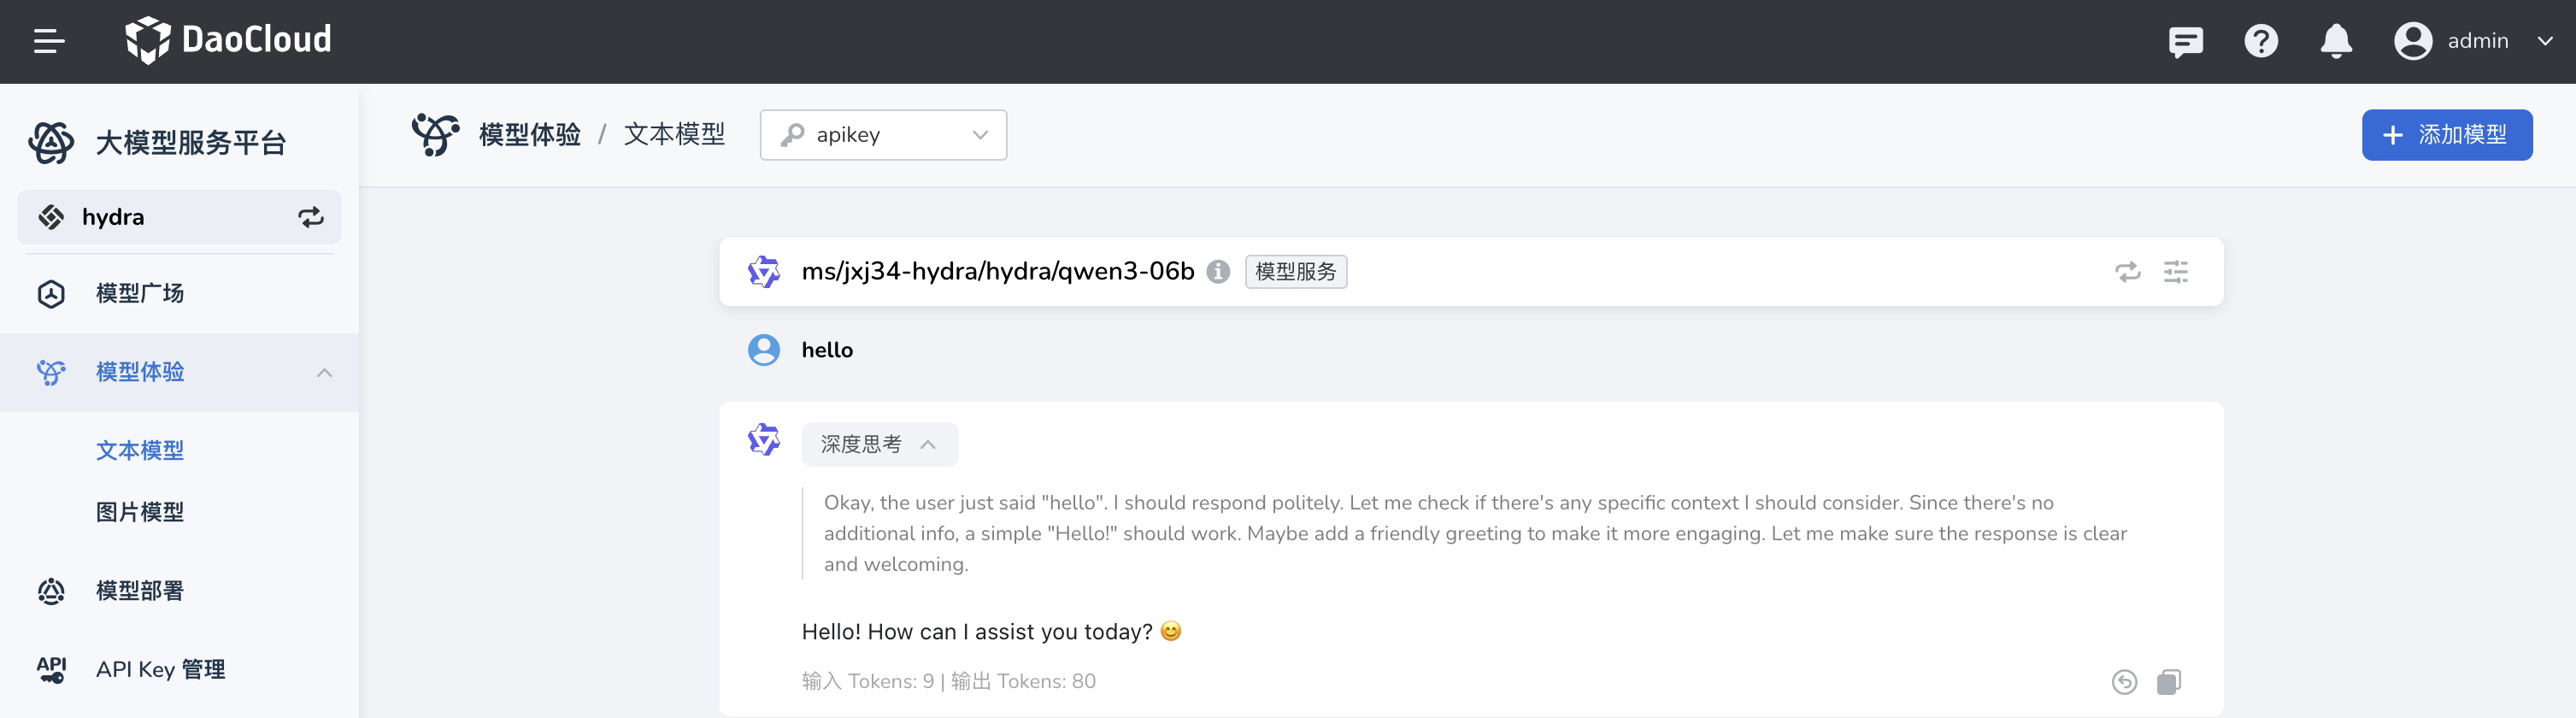Viewport: 2576px width, 718px height.
Task: Open the apikey selector dropdown
Action: (882, 135)
